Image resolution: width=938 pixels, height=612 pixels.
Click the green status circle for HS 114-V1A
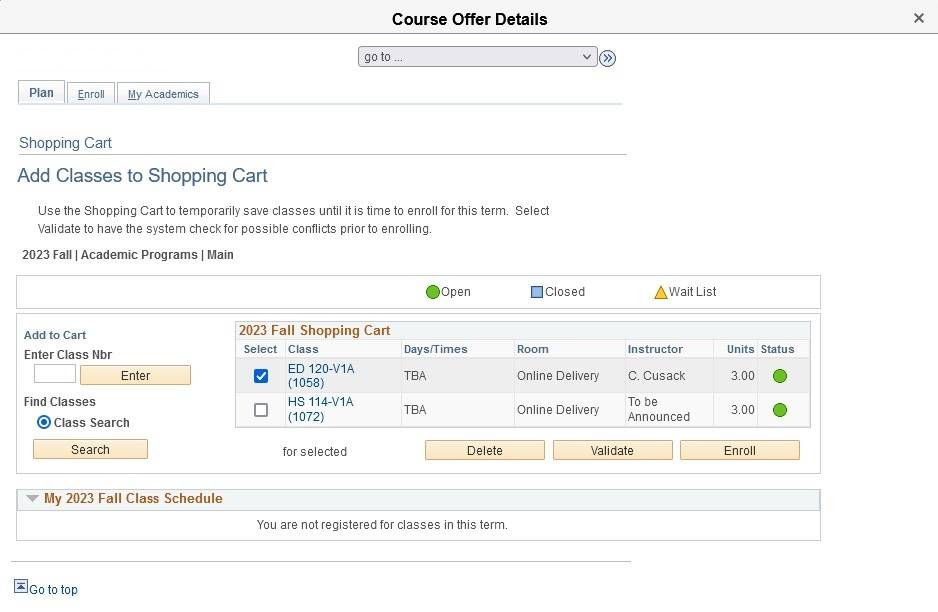(x=779, y=409)
